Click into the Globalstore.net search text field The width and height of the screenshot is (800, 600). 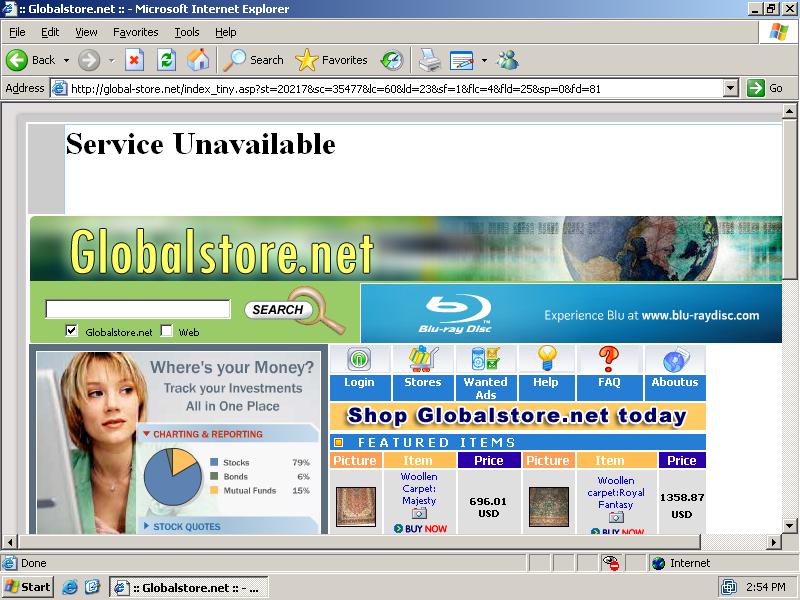click(138, 309)
